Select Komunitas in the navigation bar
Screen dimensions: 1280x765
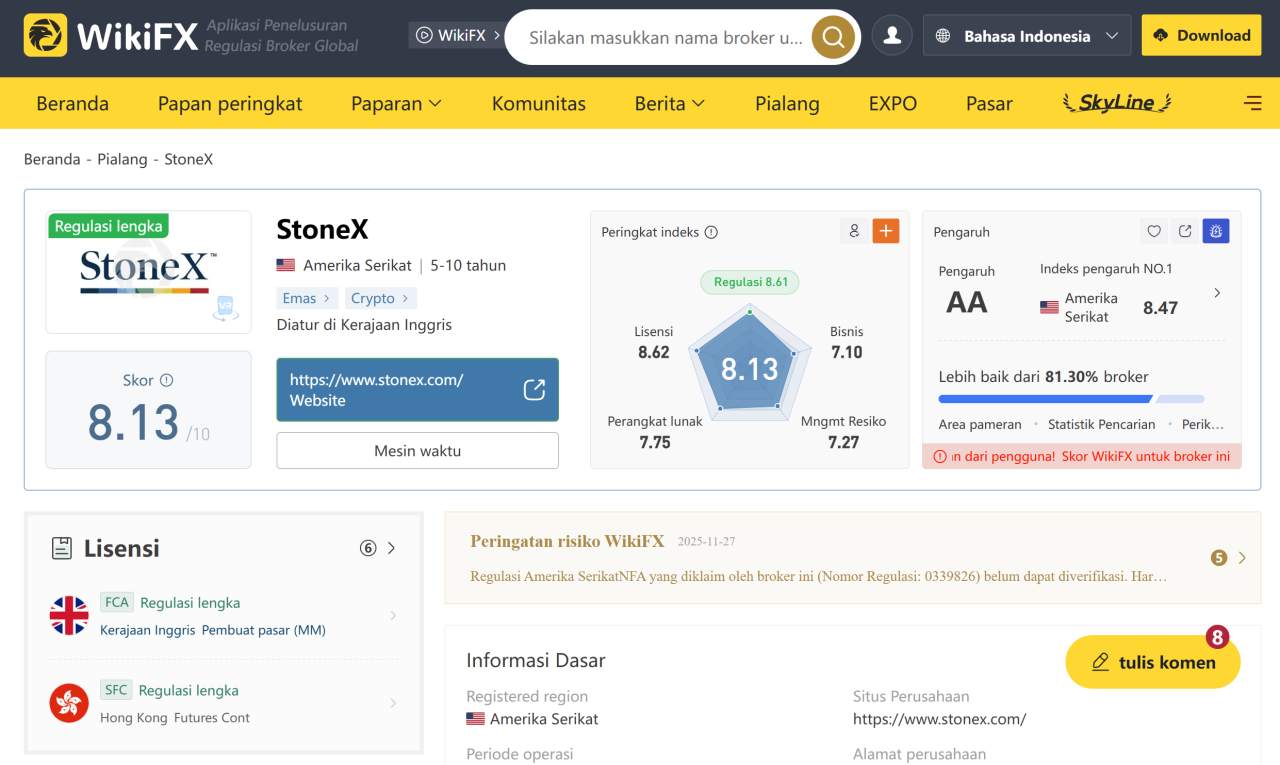pyautogui.click(x=539, y=103)
